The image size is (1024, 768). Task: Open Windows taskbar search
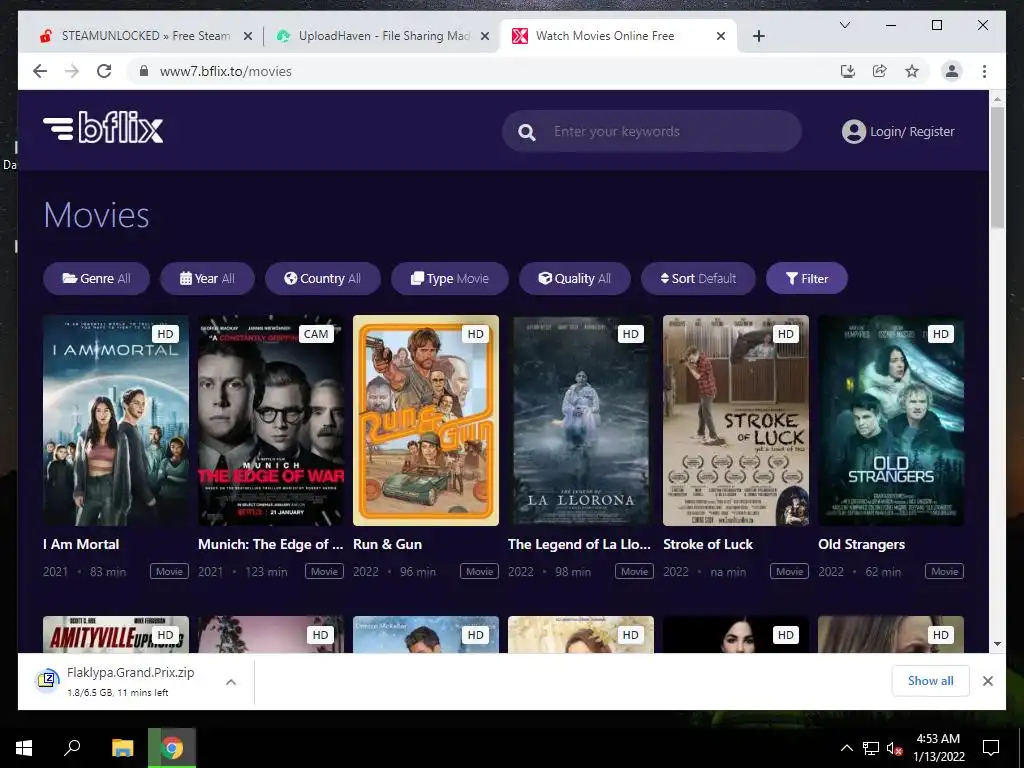click(x=72, y=748)
